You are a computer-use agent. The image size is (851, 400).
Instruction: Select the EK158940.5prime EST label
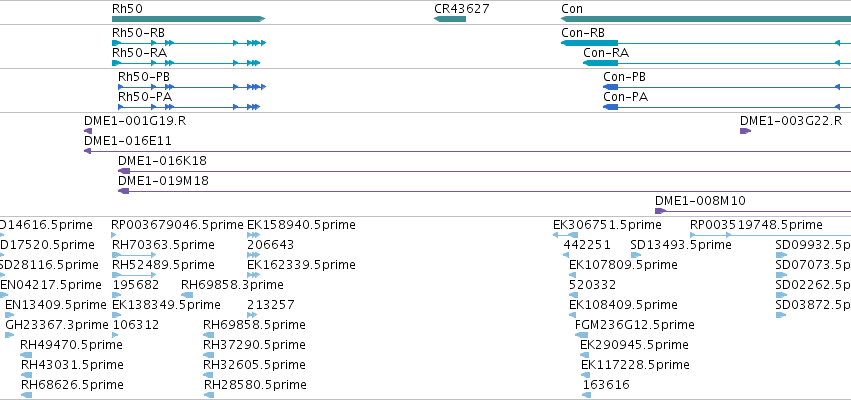tap(301, 225)
